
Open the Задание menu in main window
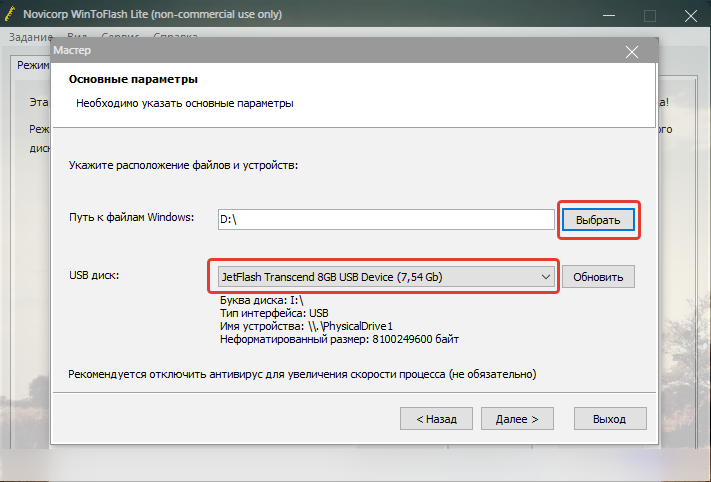tap(31, 37)
